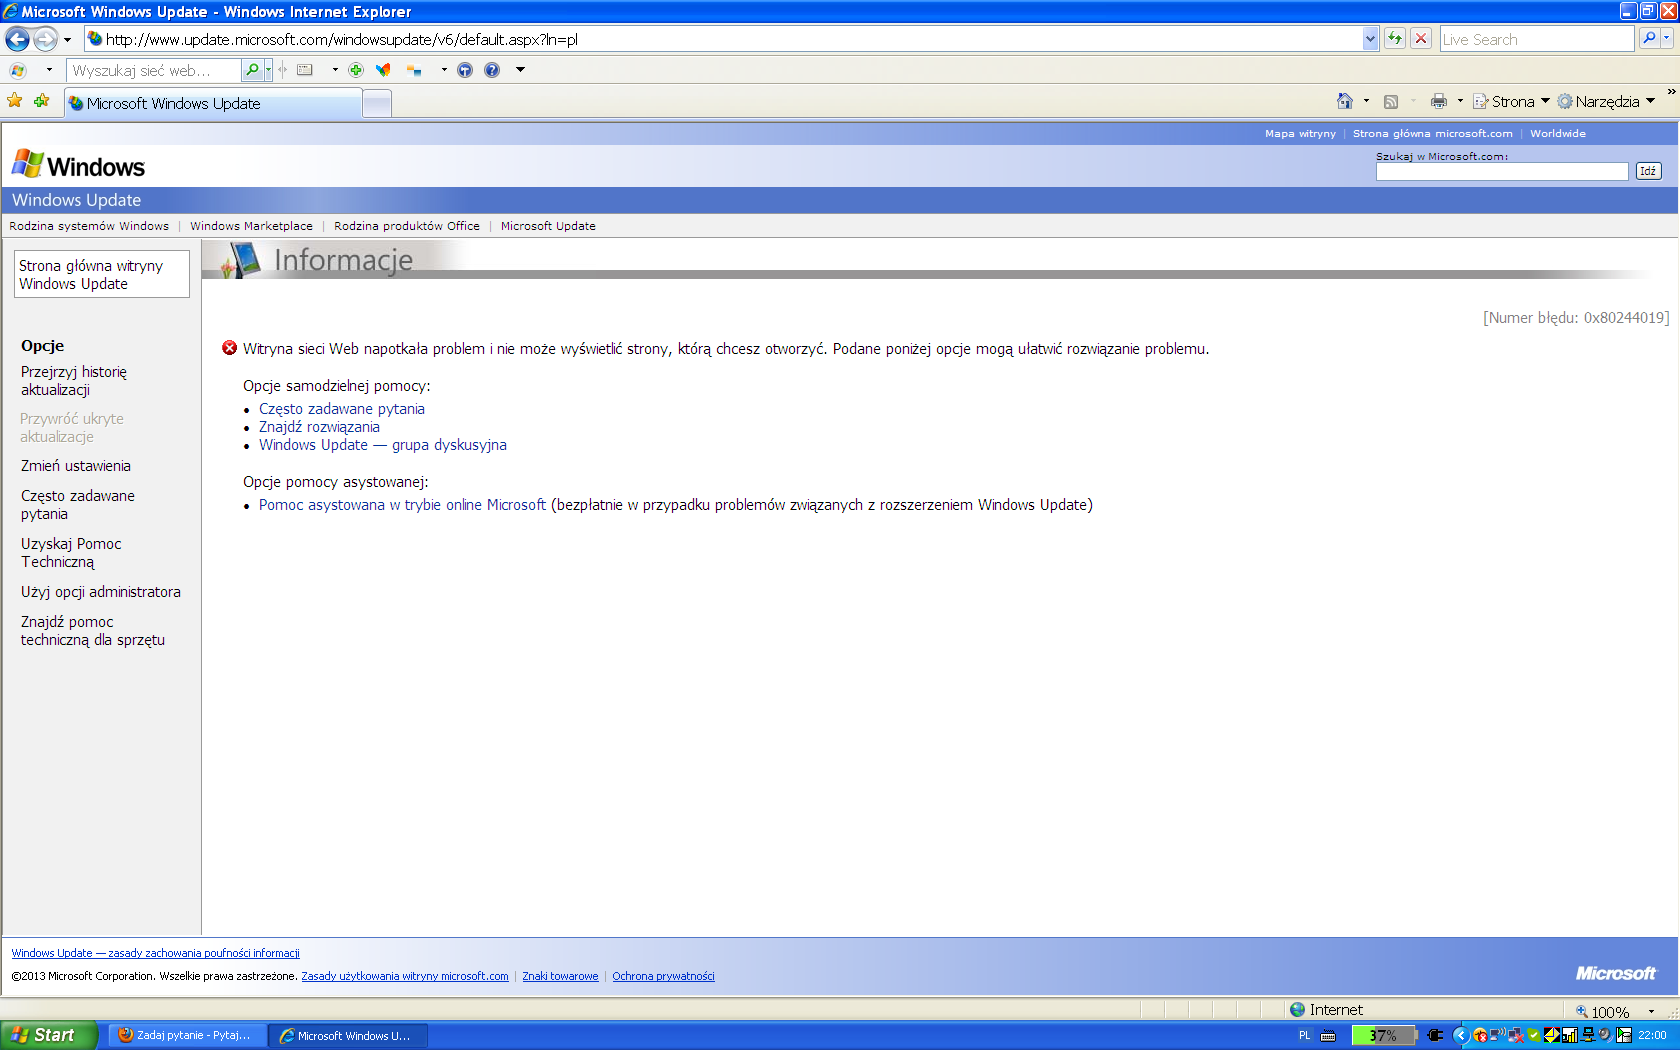Click the Szukaj w Microsoft.com input field
This screenshot has height=1050, width=1680.
(1502, 171)
